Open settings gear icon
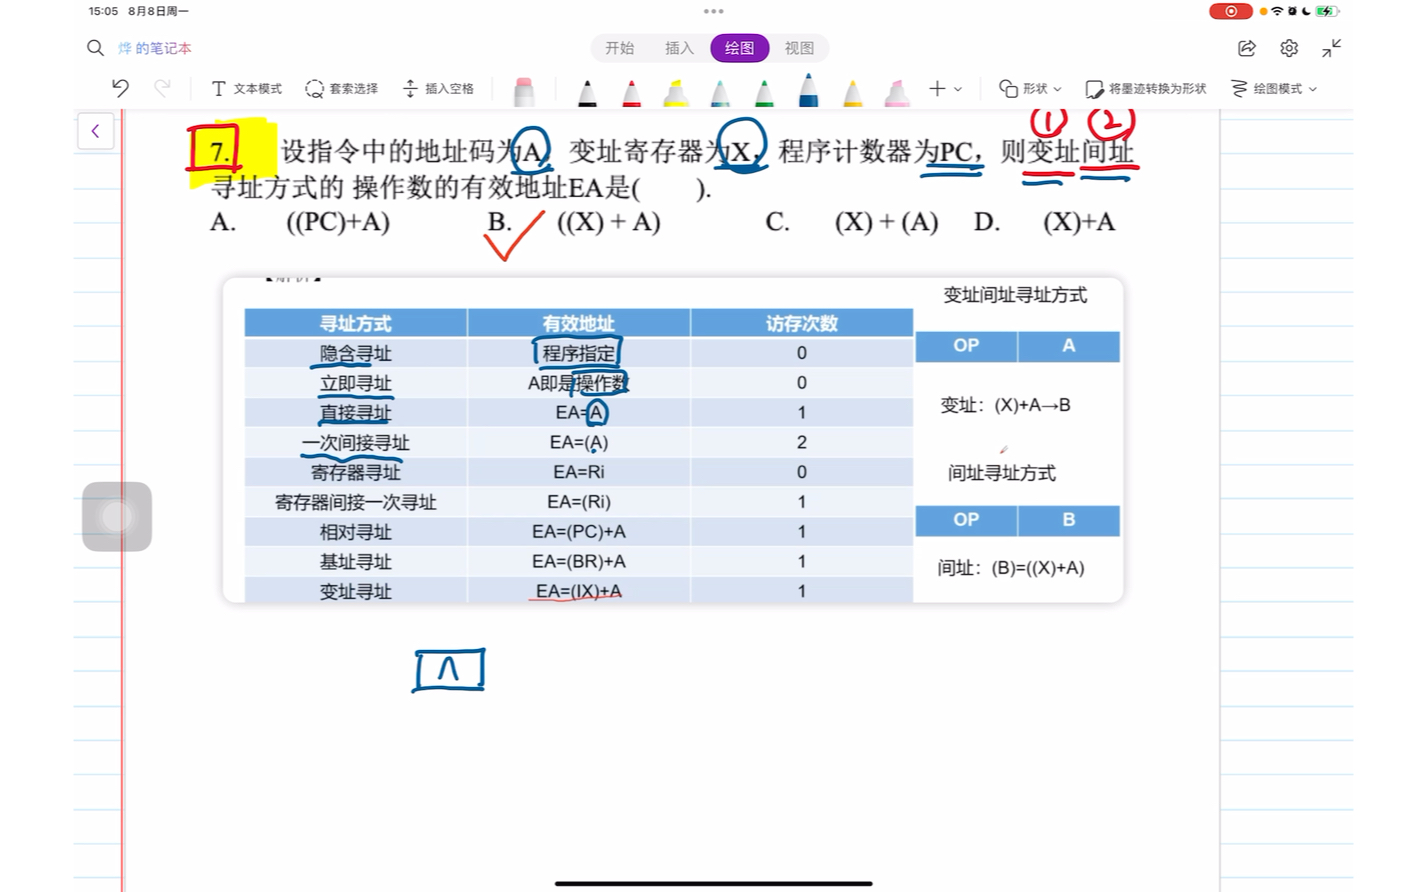Image resolution: width=1427 pixels, height=892 pixels. coord(1289,48)
